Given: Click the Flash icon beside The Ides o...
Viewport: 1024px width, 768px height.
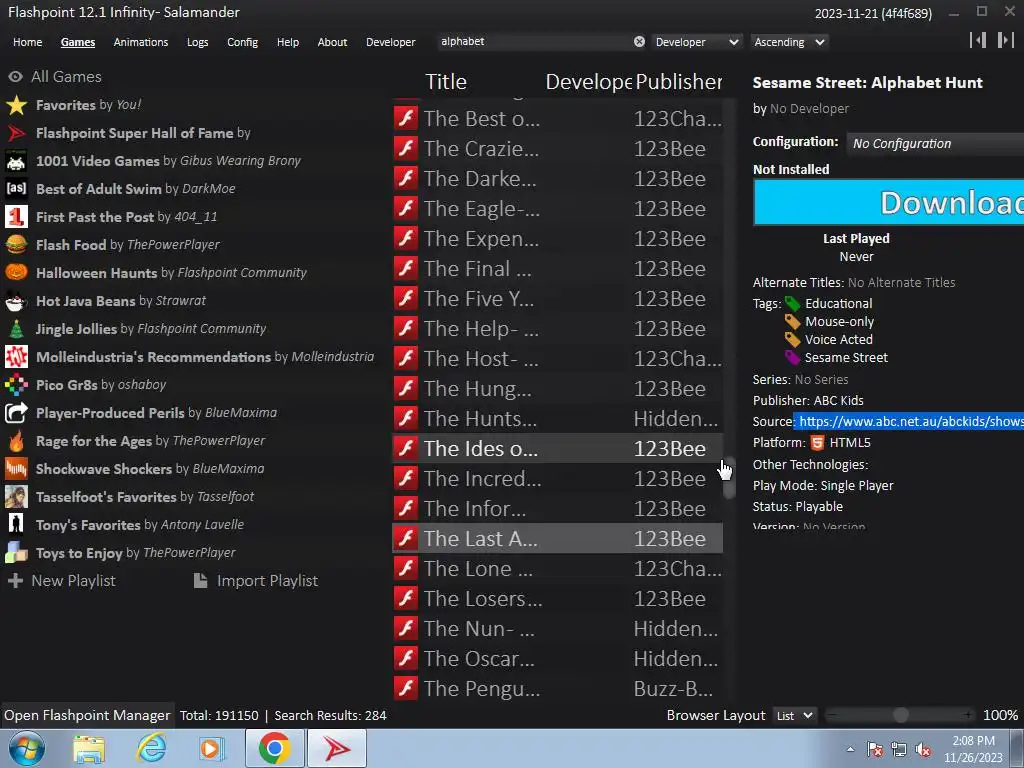Looking at the screenshot, I should tap(406, 449).
